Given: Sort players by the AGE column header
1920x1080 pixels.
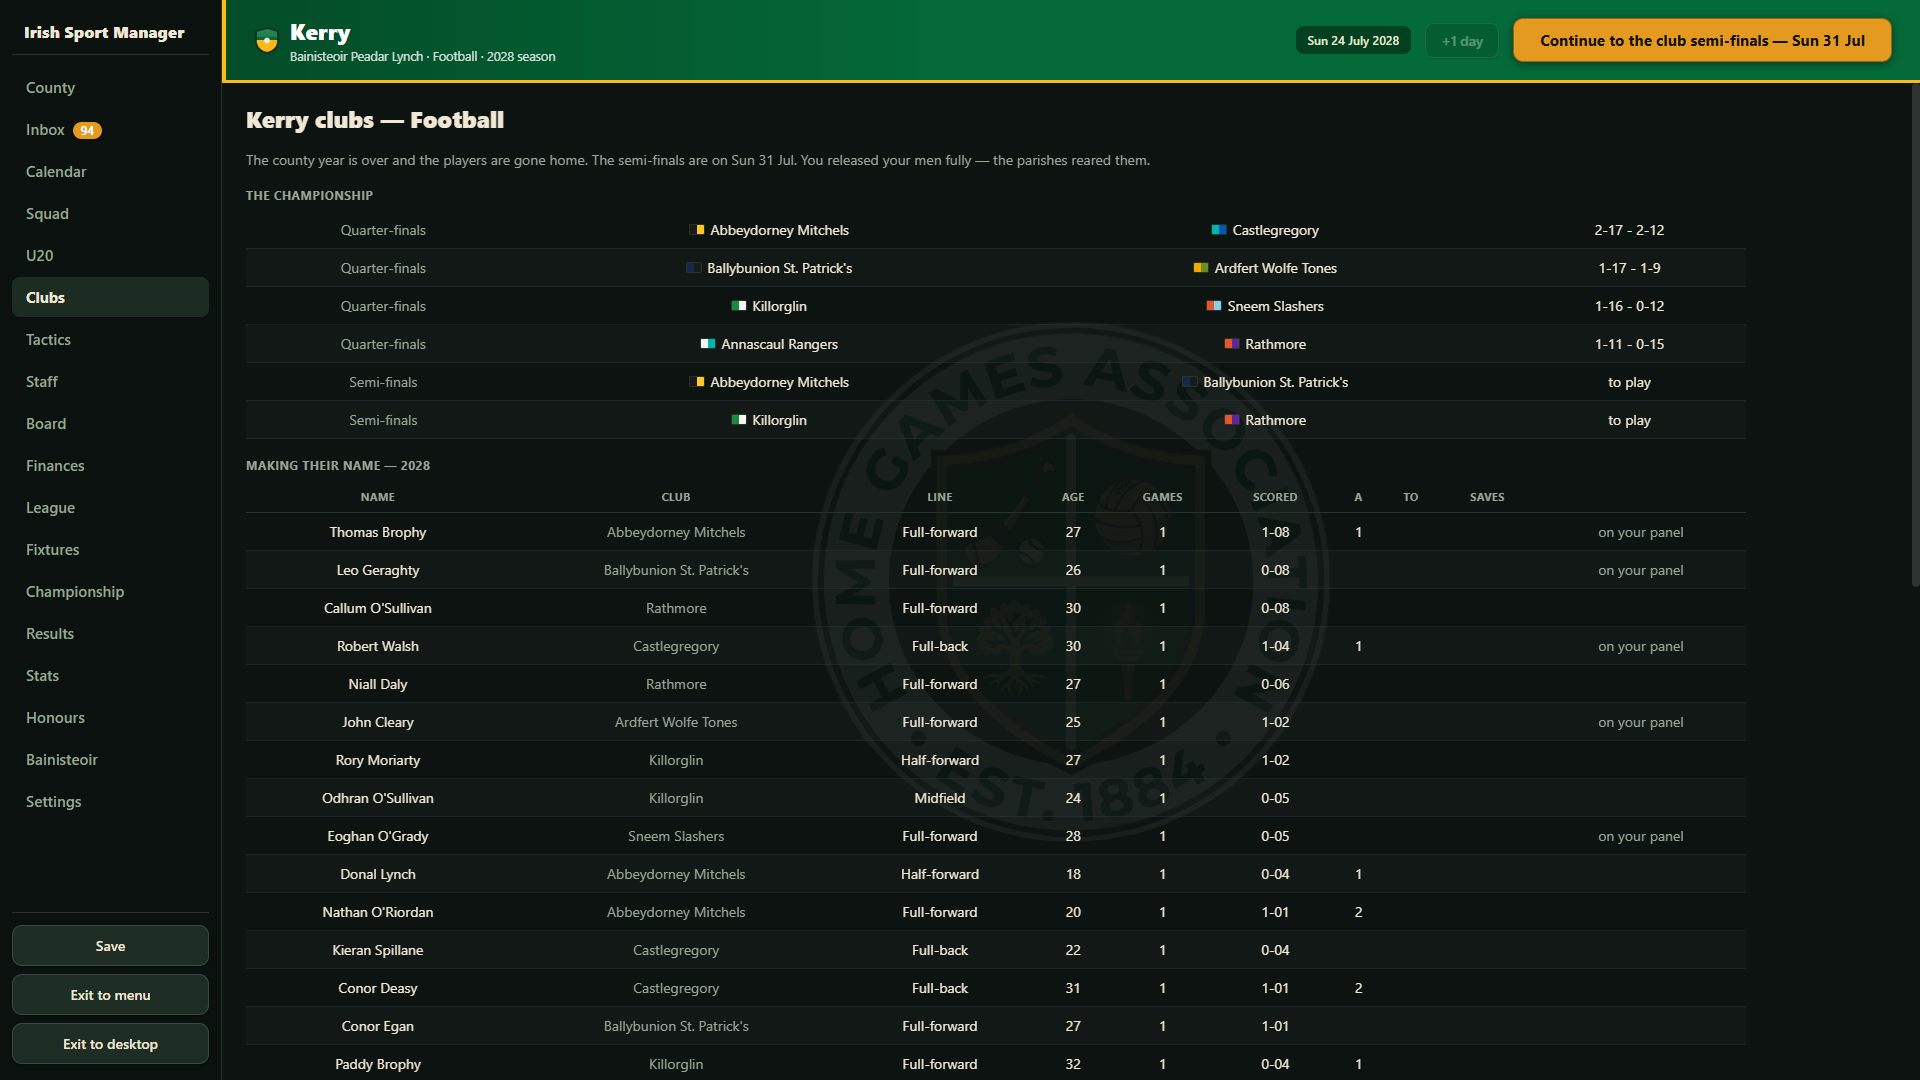Looking at the screenshot, I should tap(1073, 497).
